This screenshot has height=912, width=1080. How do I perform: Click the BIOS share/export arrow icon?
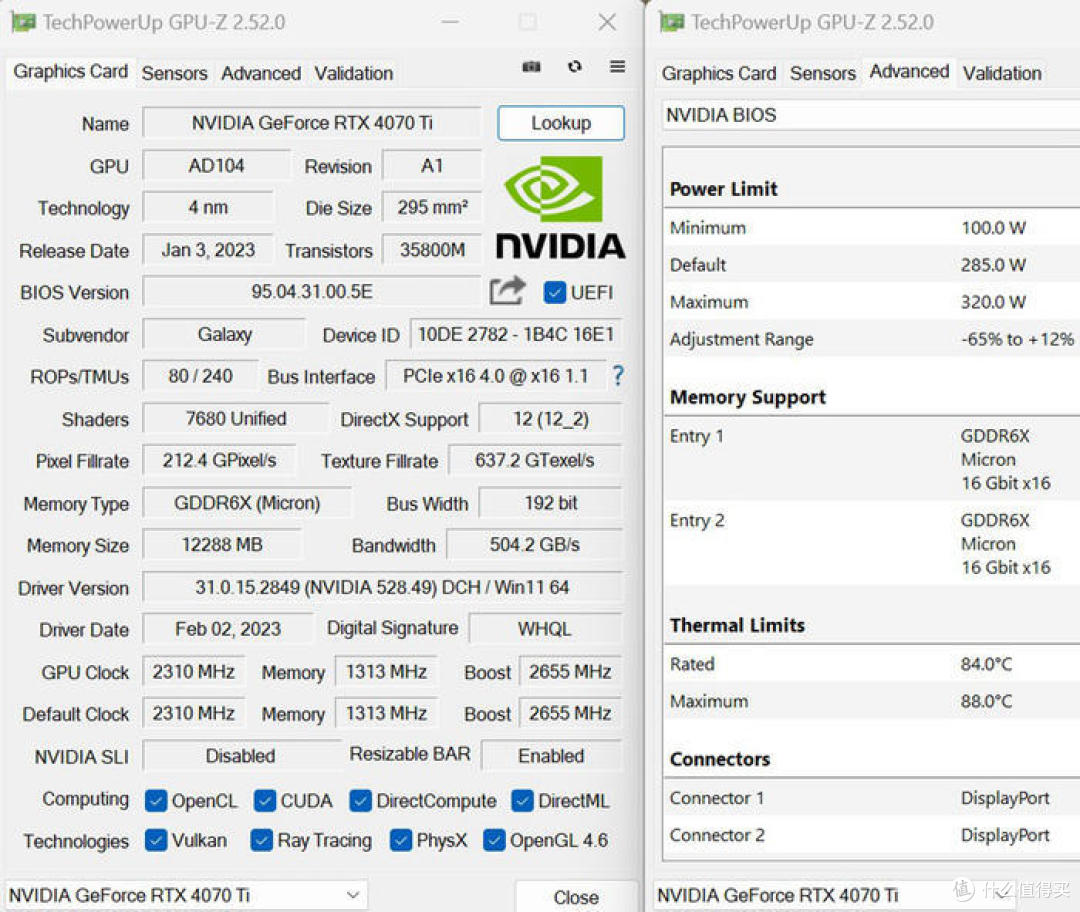tap(507, 291)
